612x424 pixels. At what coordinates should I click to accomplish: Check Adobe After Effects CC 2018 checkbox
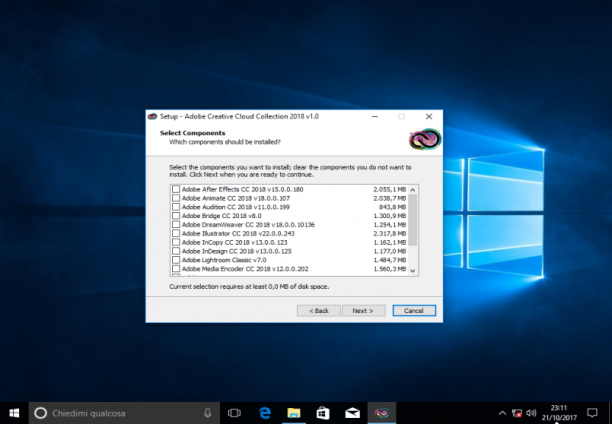176,189
